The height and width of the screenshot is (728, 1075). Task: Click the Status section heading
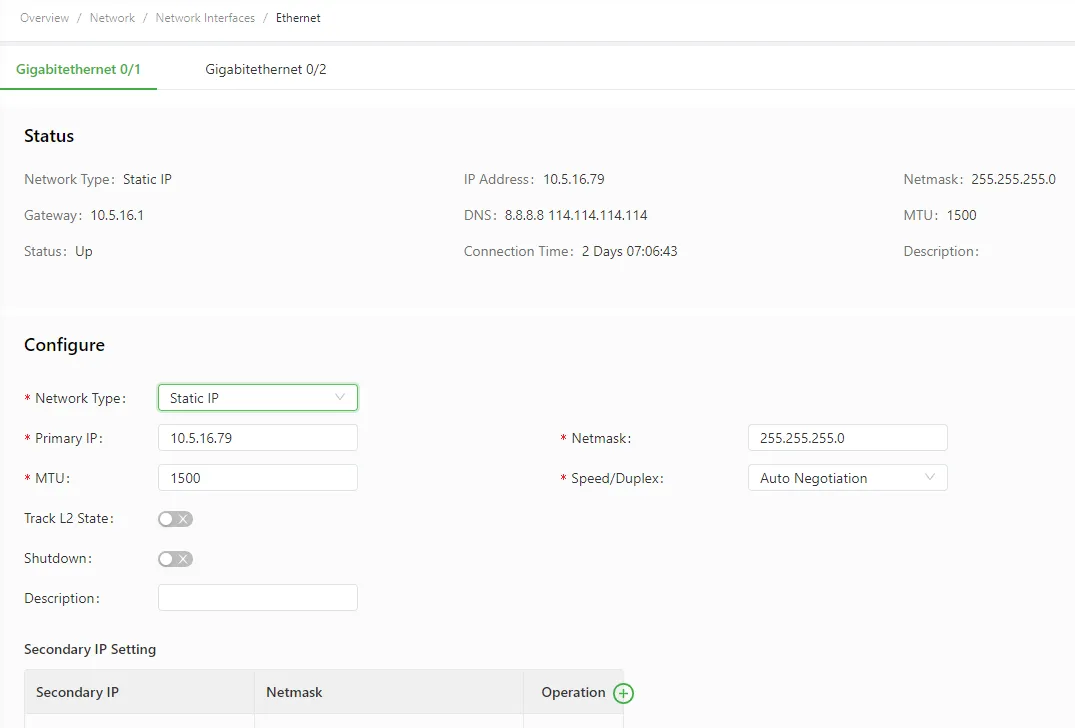(x=49, y=136)
